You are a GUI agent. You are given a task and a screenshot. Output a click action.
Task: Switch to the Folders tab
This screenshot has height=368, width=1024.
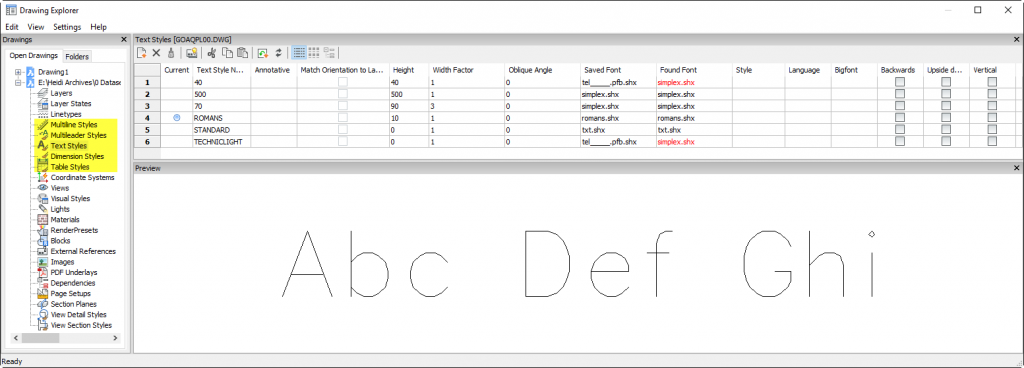[78, 57]
